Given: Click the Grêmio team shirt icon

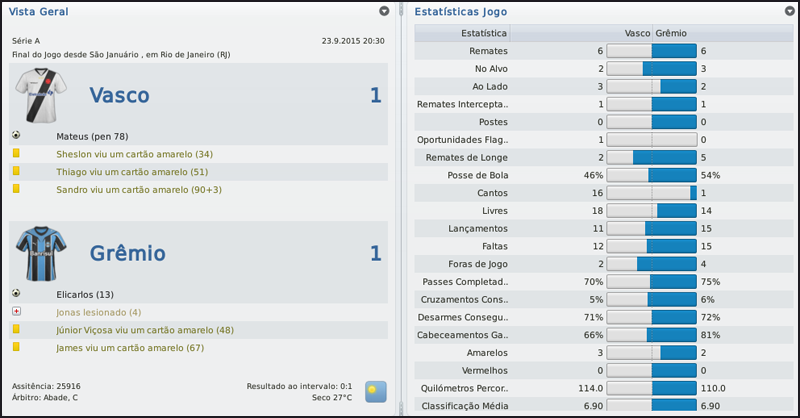Looking at the screenshot, I should tap(39, 253).
